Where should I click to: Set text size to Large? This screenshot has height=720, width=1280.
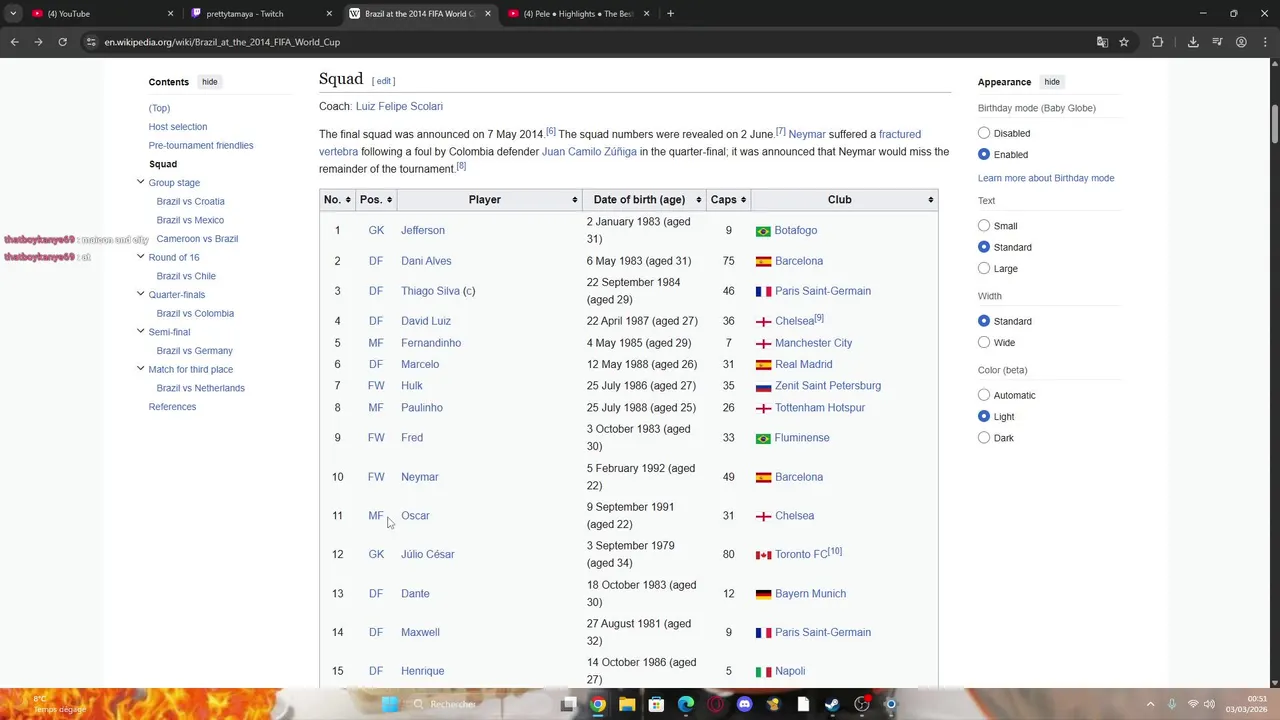click(984, 268)
